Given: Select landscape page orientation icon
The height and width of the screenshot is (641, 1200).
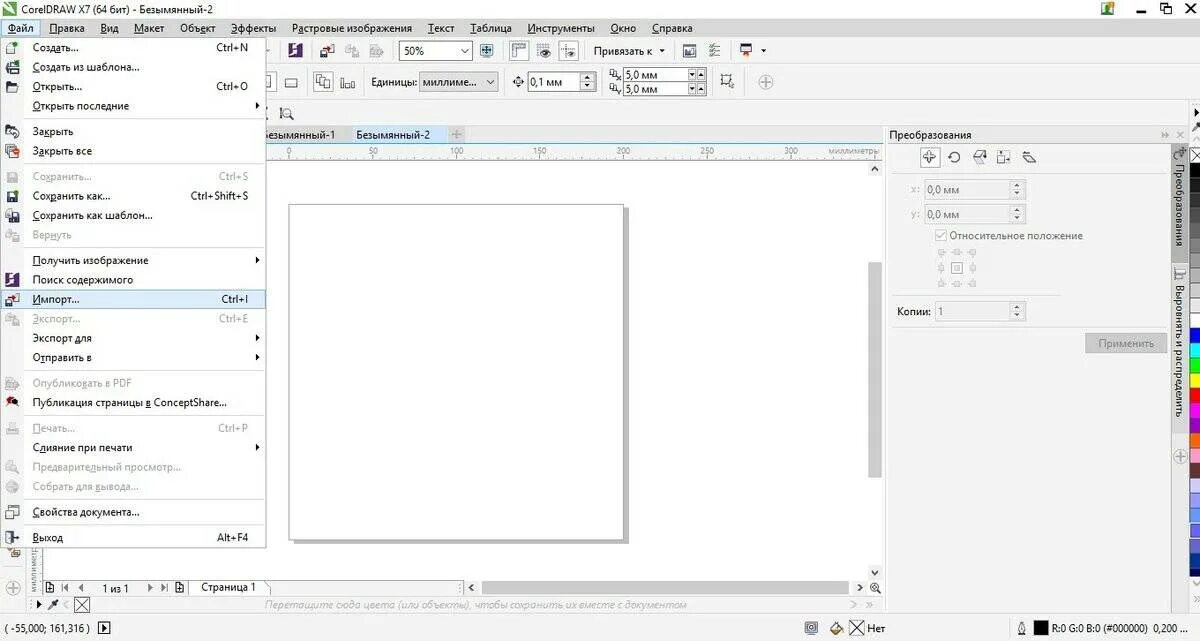Looking at the screenshot, I should (x=291, y=83).
